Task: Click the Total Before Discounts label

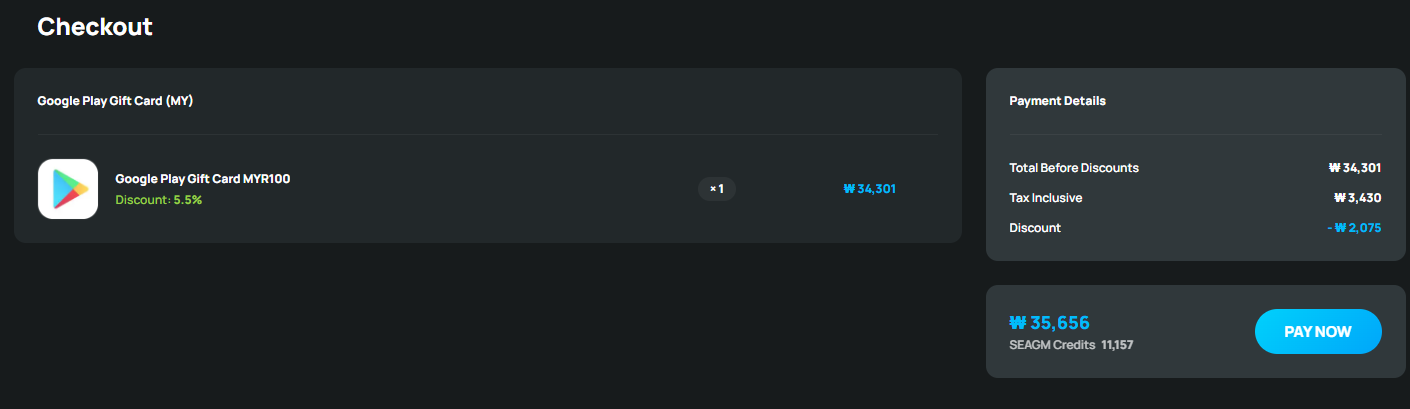Action: coord(1074,168)
